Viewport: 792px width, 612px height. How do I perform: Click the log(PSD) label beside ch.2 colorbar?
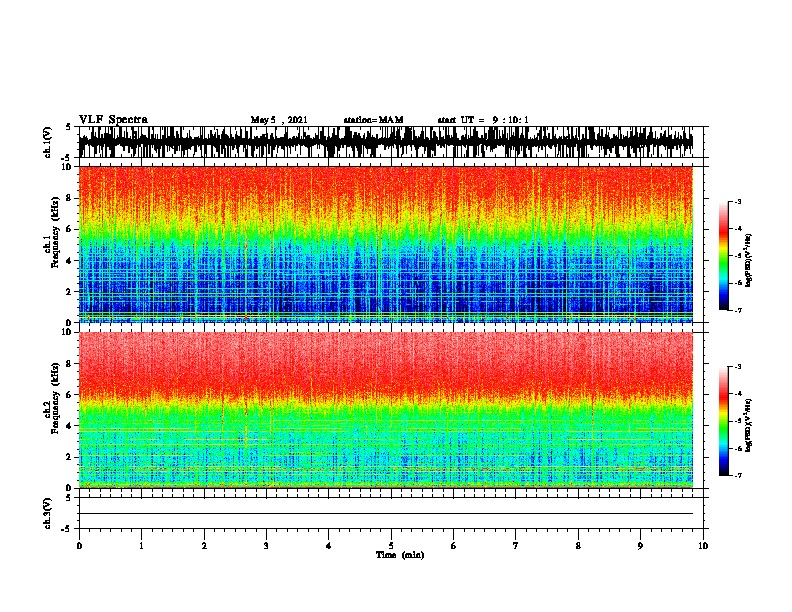748,425
